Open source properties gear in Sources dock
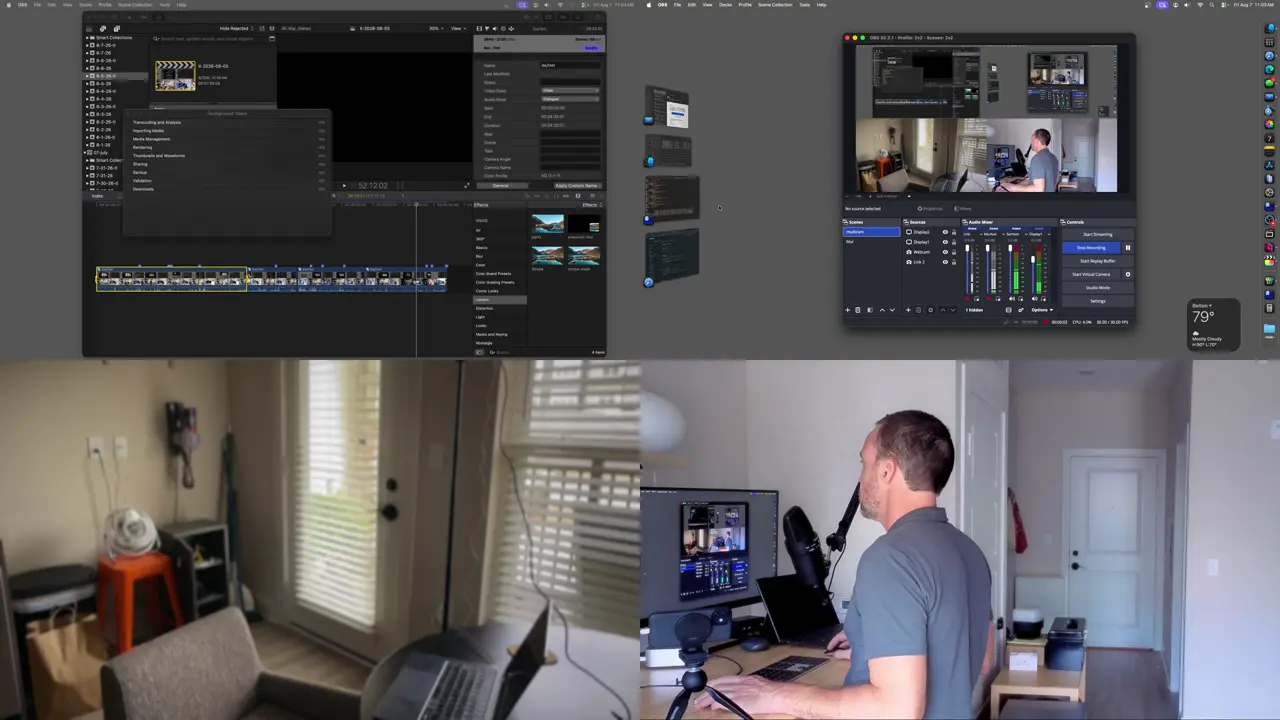 [931, 310]
